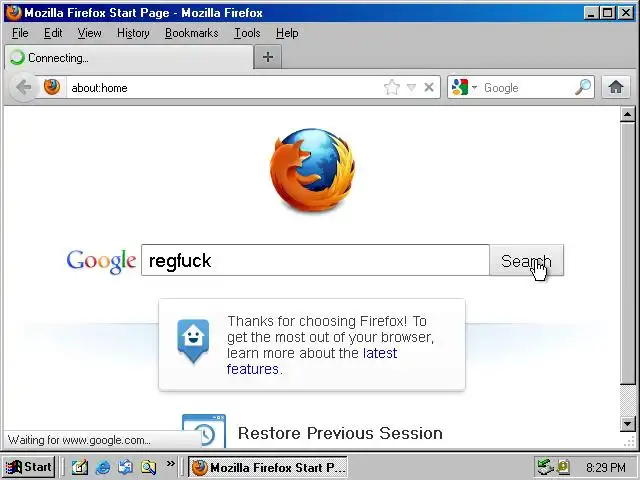Click the scroll up arrow
This screenshot has height=480, width=640.
tap(627, 114)
